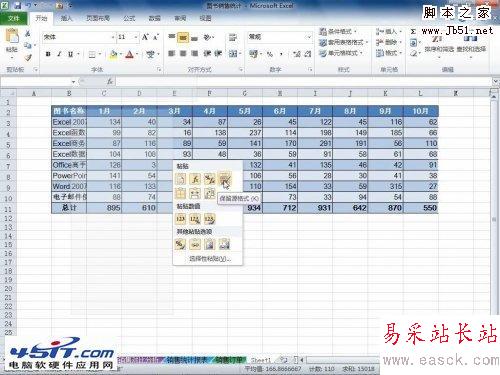
Task: Choose Keep Source Column Widths paste option
Action: pos(195,193)
